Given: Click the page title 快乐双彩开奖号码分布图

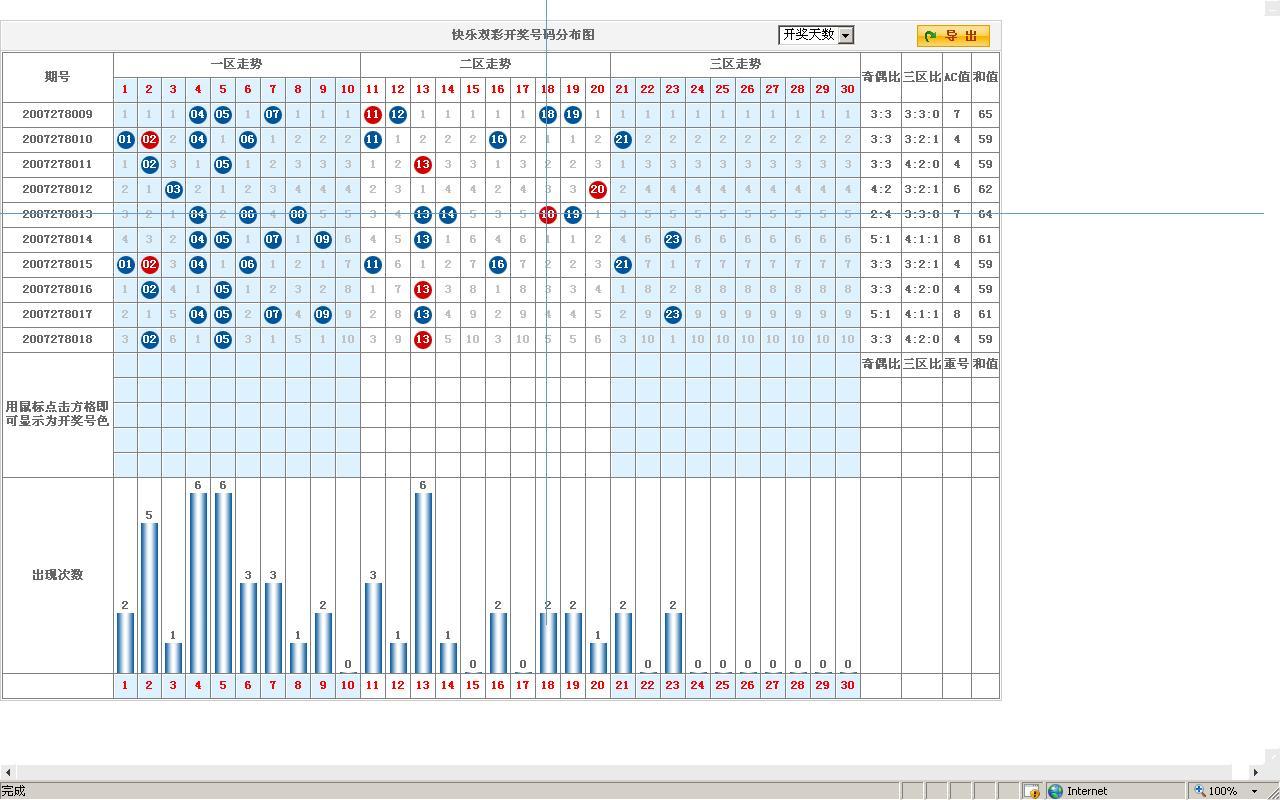Looking at the screenshot, I should click(x=523, y=35).
